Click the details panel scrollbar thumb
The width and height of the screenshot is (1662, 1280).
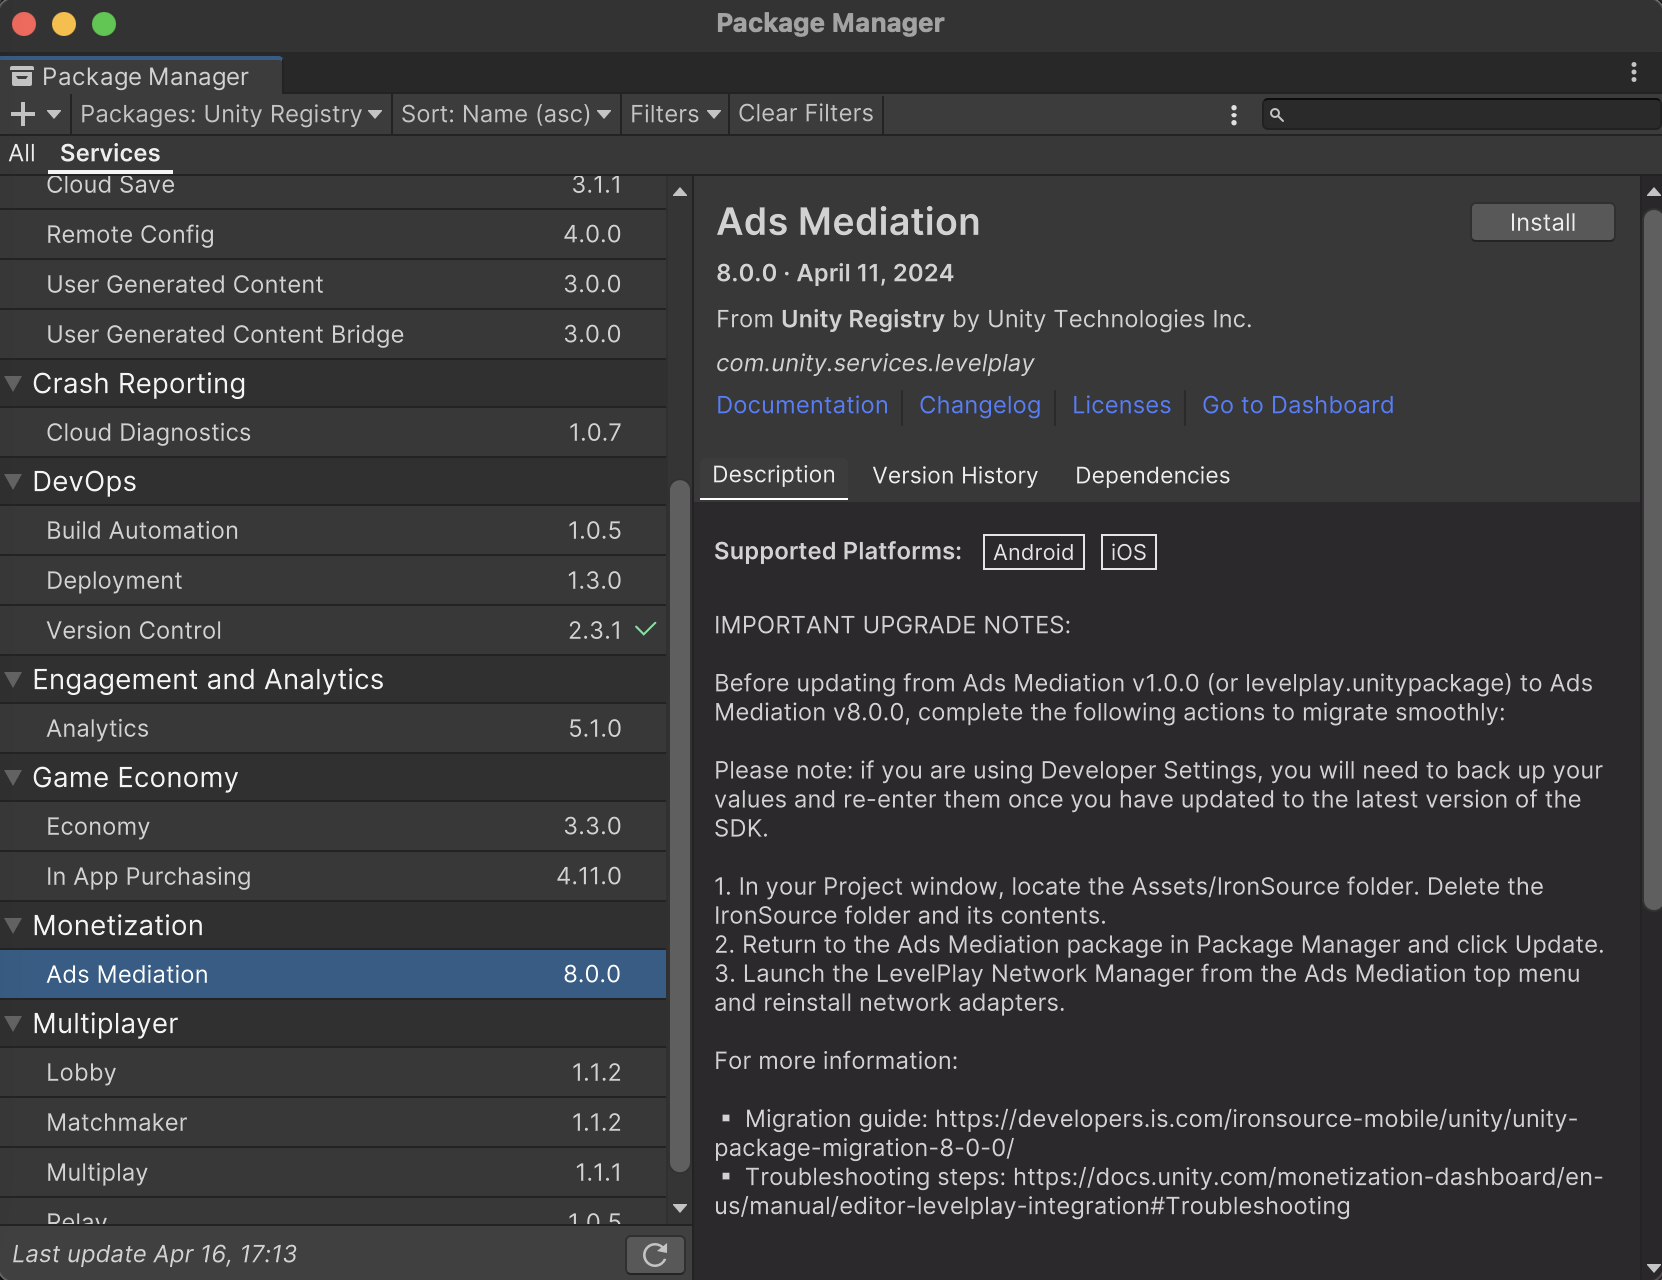coord(1653,560)
